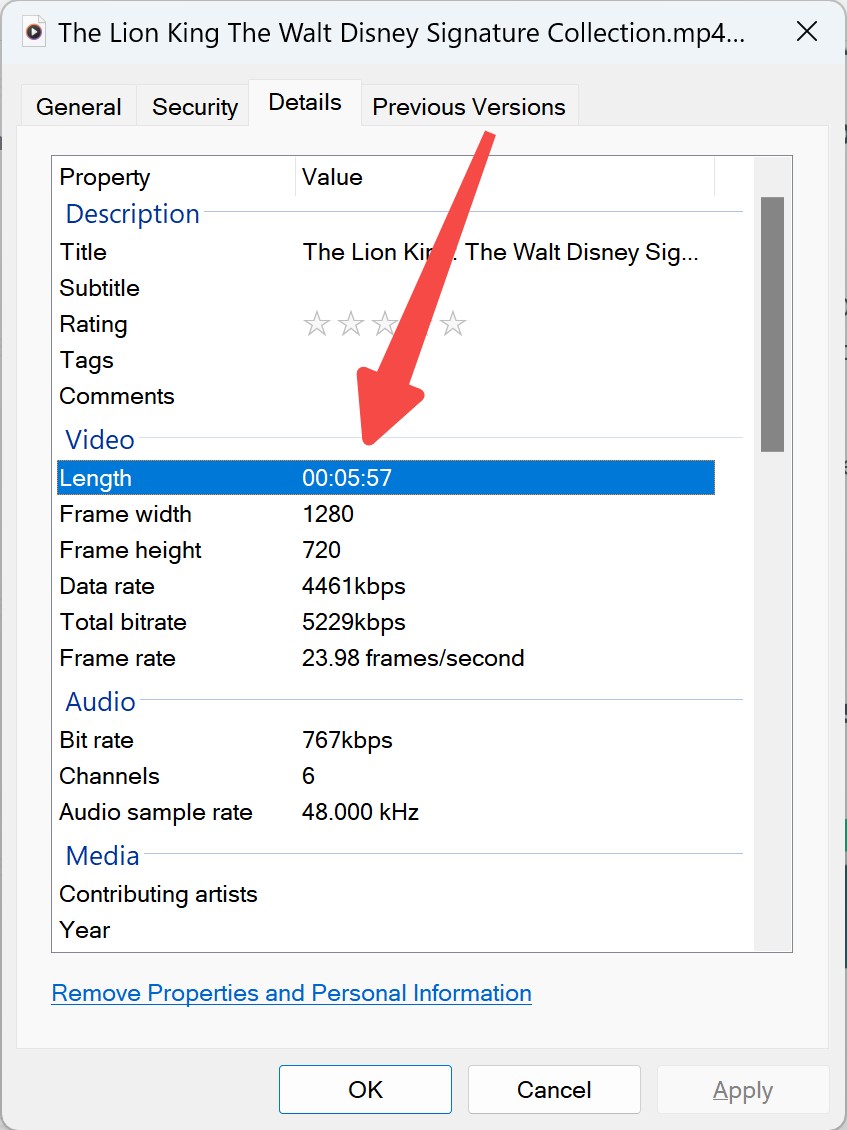
Task: Select the Contributing artists row
Action: [x=386, y=894]
